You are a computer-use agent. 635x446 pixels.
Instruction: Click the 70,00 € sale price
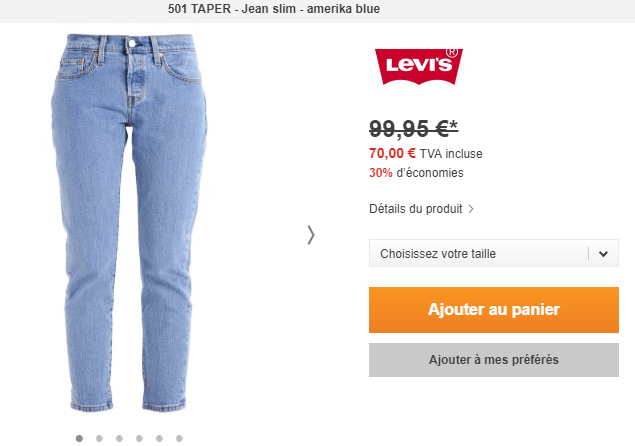[392, 154]
